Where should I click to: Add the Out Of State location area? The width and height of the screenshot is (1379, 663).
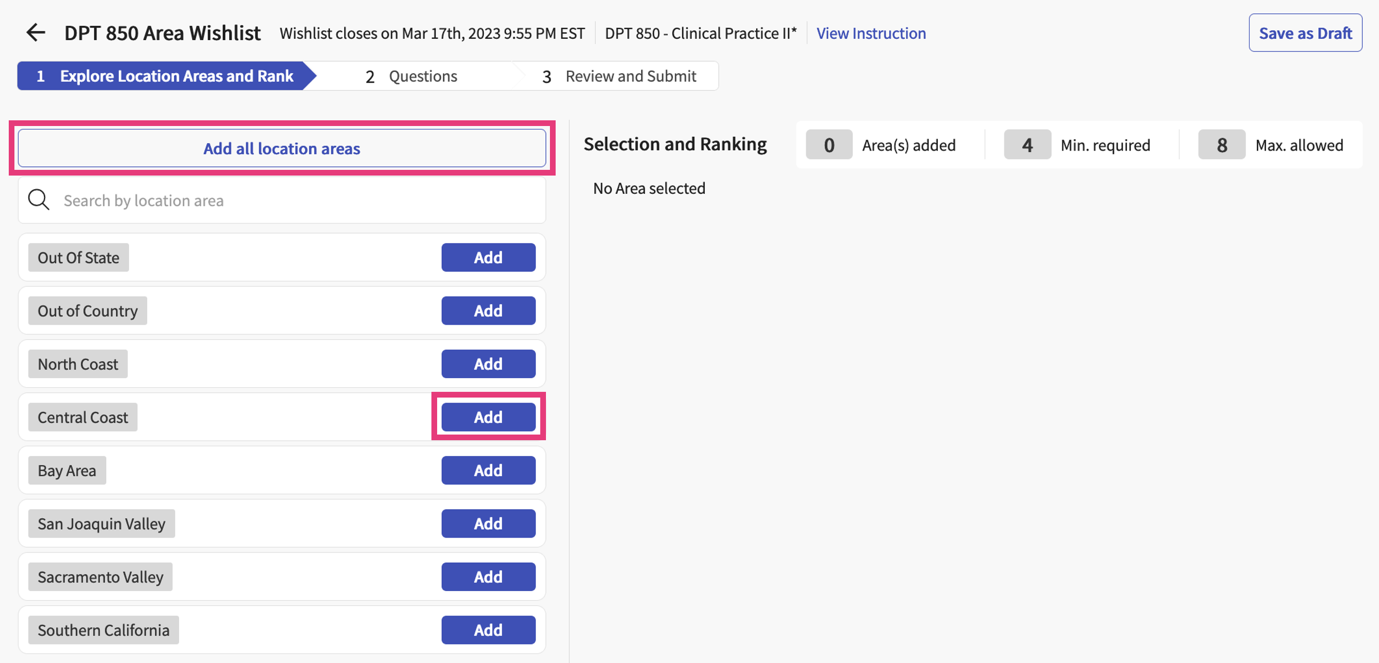pos(488,257)
